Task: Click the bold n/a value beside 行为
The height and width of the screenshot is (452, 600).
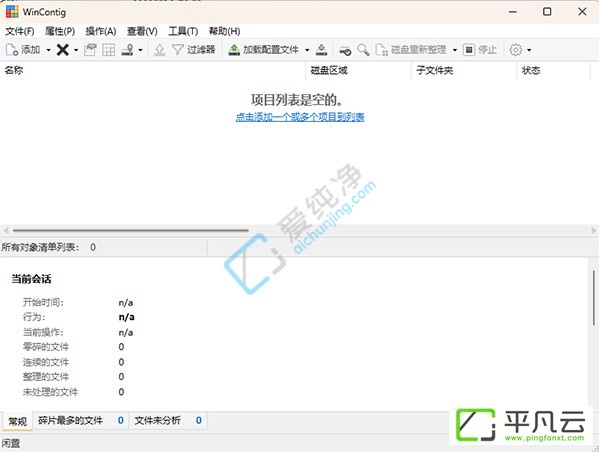Action: (126, 317)
